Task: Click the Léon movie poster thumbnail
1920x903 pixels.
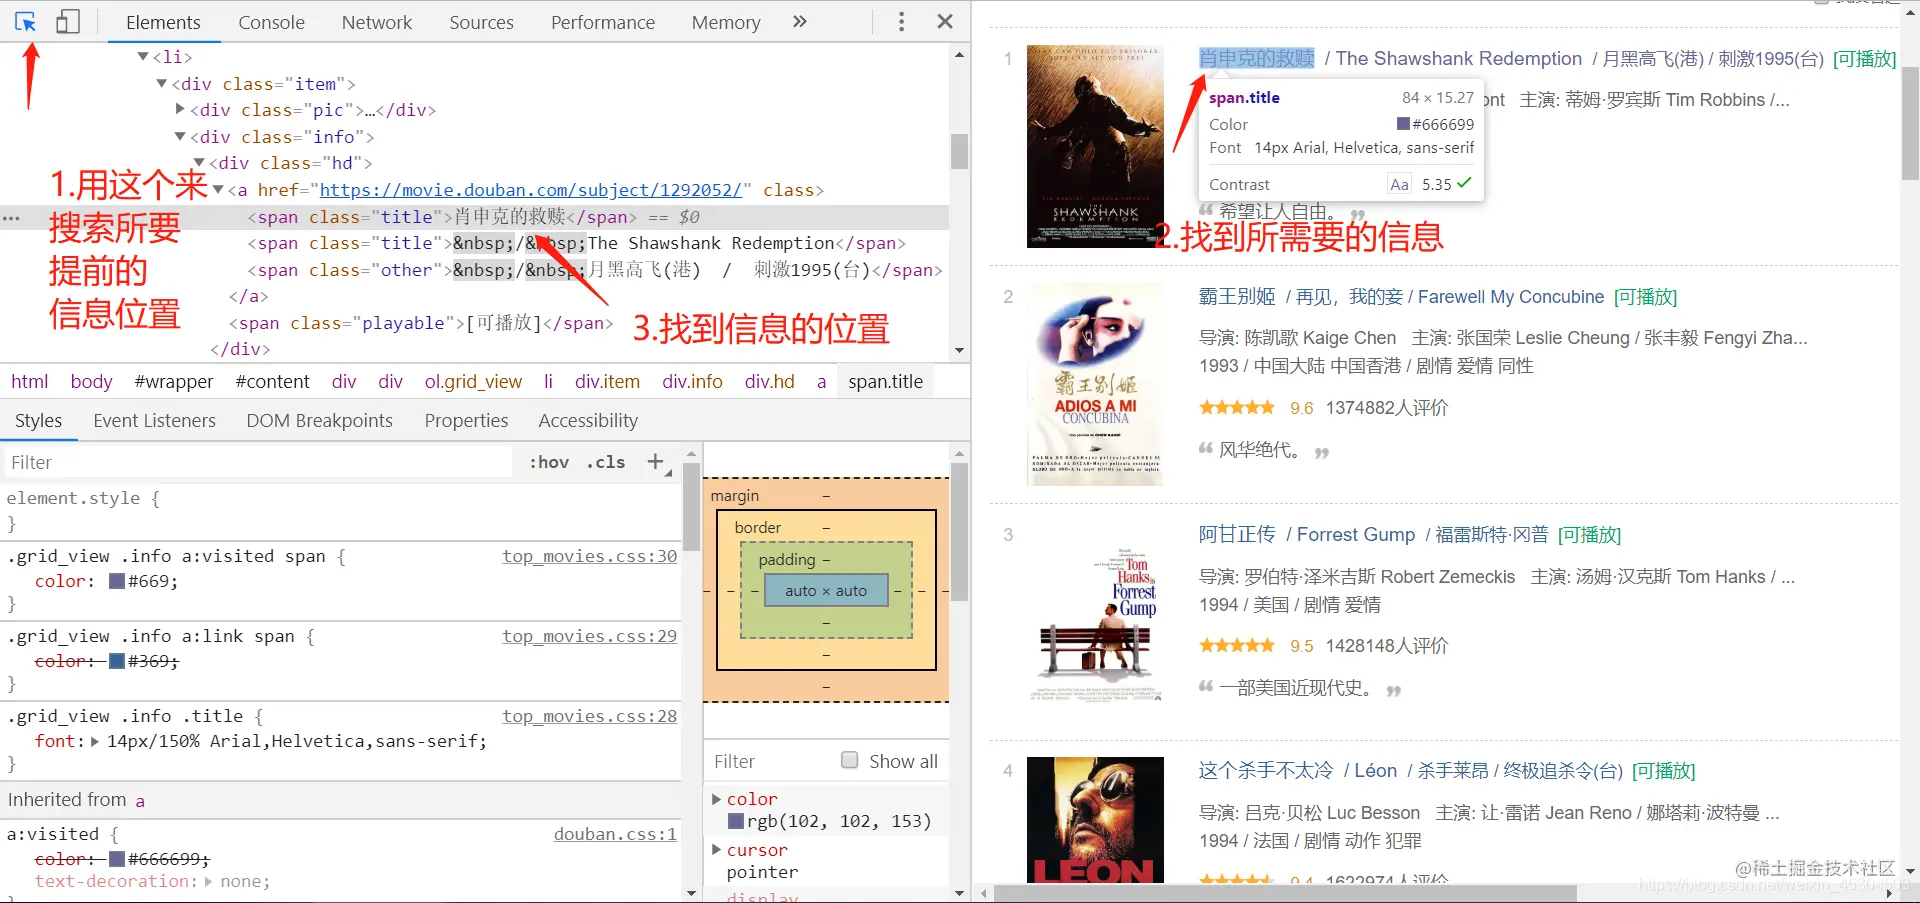Action: 1095,820
